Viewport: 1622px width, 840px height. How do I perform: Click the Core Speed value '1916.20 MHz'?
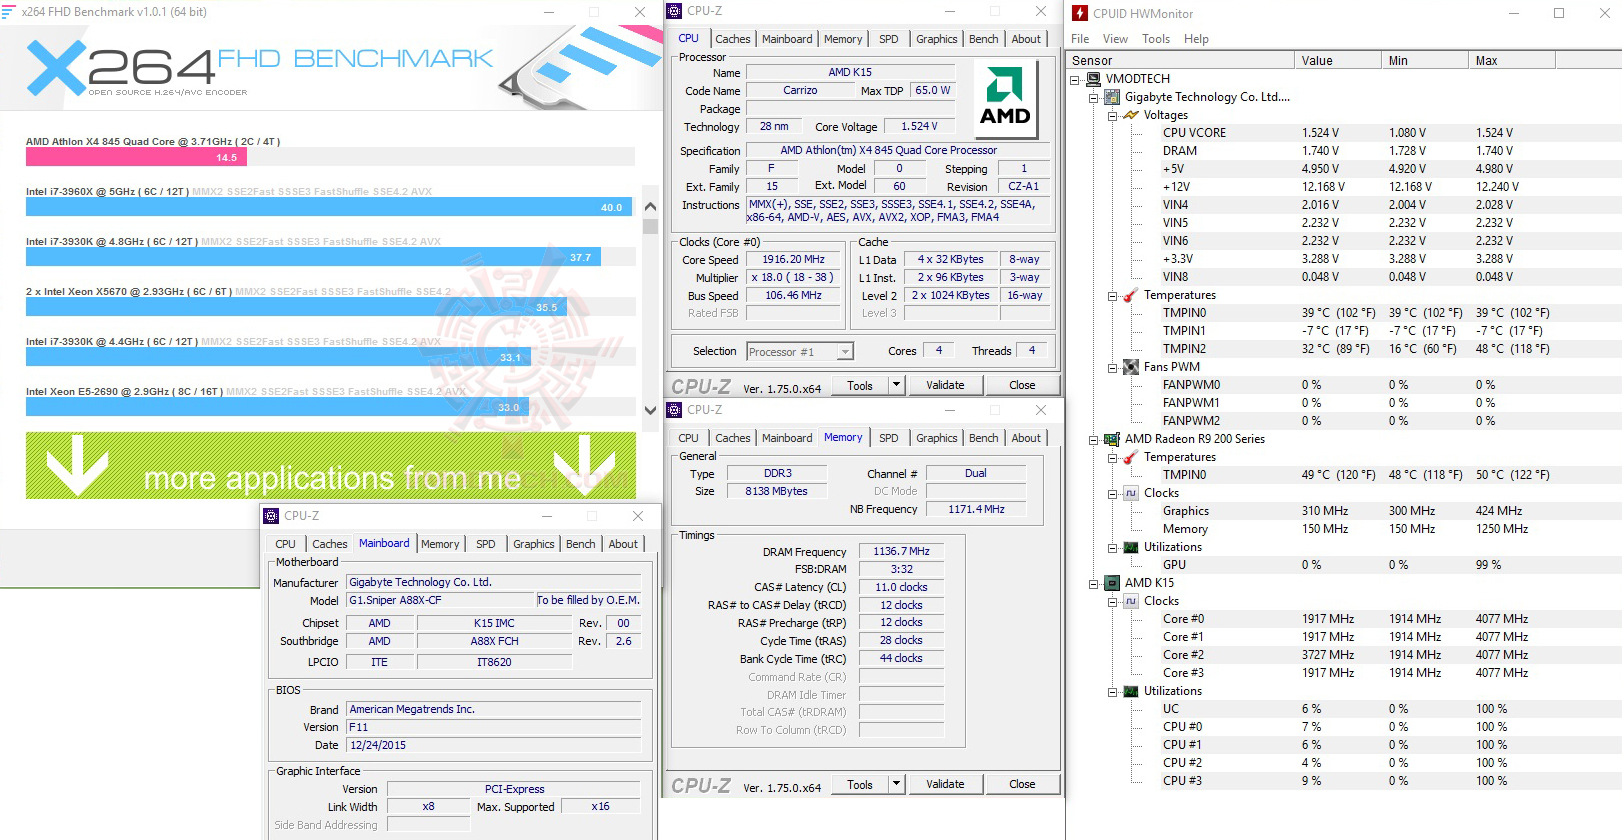point(794,259)
